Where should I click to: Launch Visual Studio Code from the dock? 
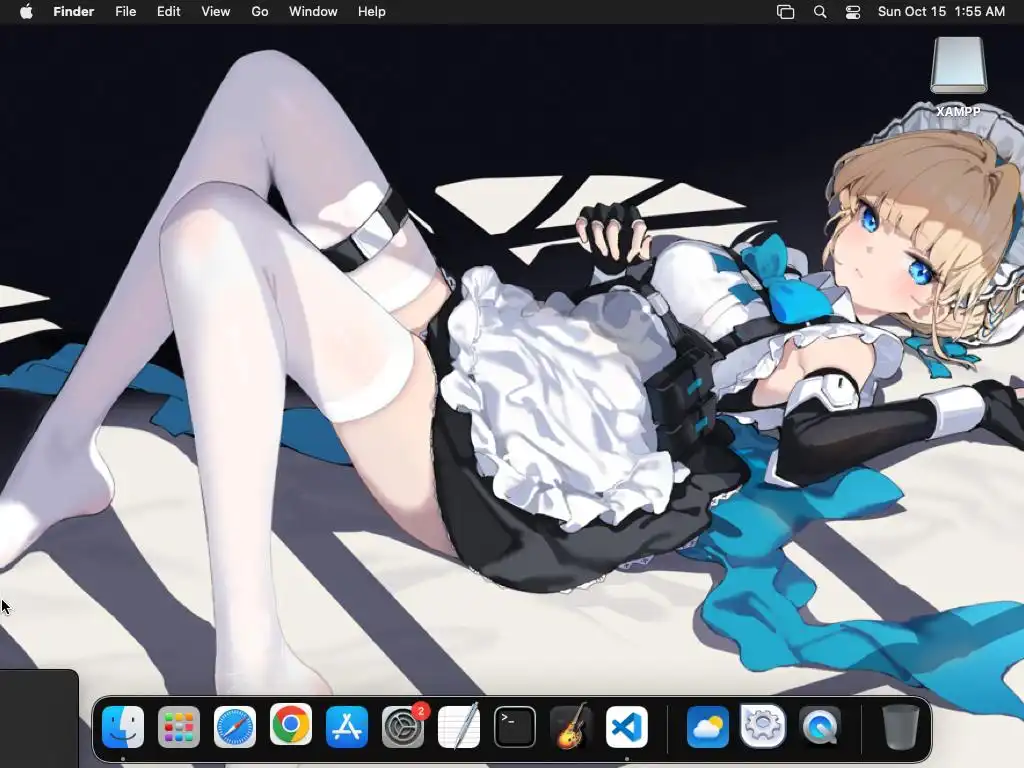point(627,726)
